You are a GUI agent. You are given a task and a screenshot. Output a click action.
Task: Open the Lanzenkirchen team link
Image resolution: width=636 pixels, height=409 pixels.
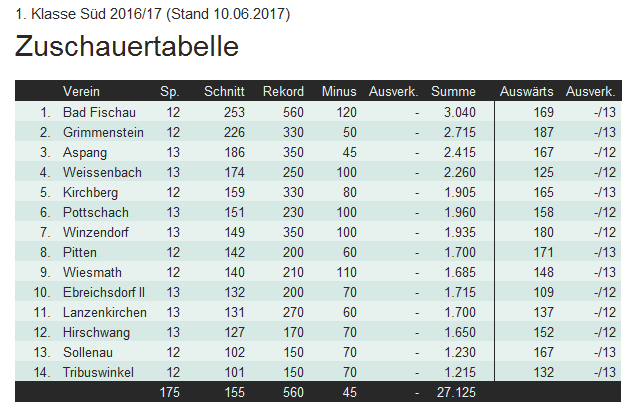click(104, 312)
